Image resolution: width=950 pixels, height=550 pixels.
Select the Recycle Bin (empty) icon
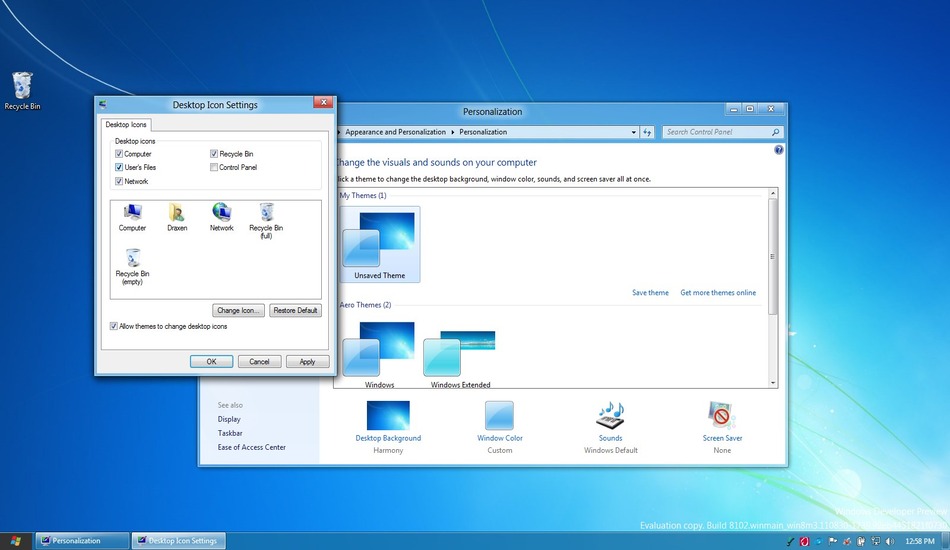tap(132, 260)
